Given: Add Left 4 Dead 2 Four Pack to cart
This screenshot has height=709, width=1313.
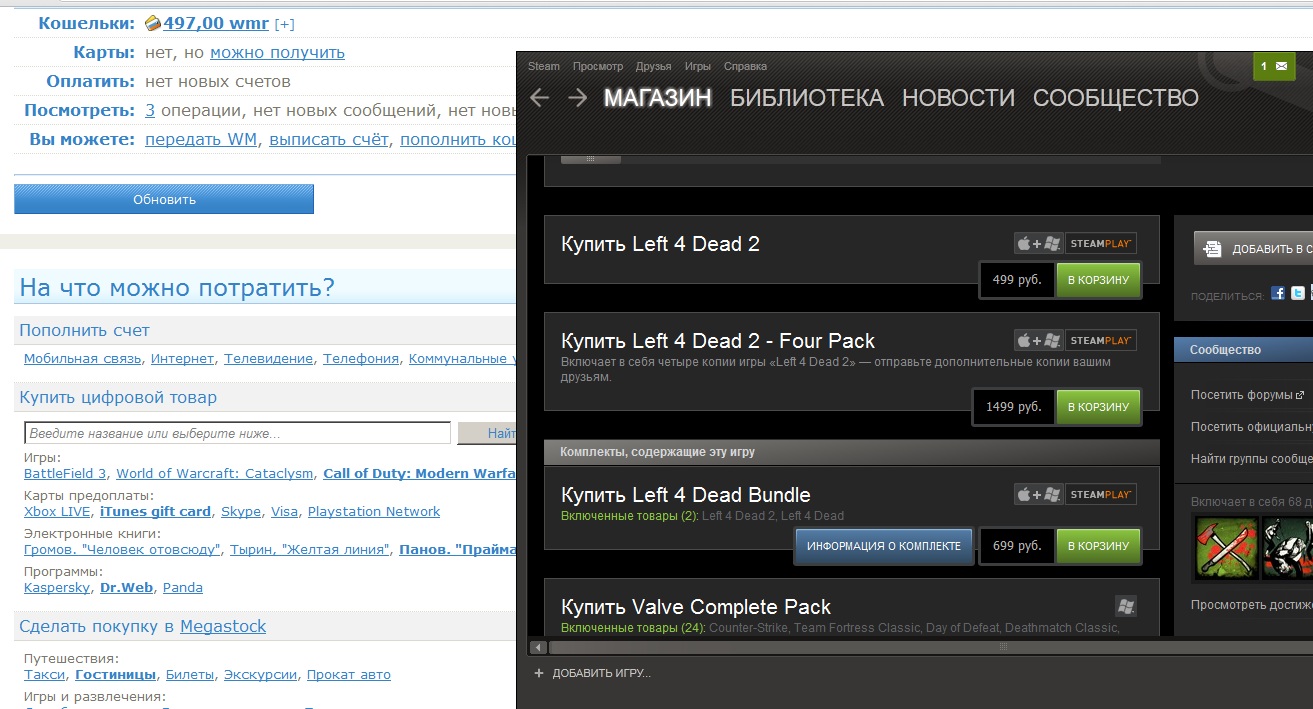Looking at the screenshot, I should (x=1099, y=407).
